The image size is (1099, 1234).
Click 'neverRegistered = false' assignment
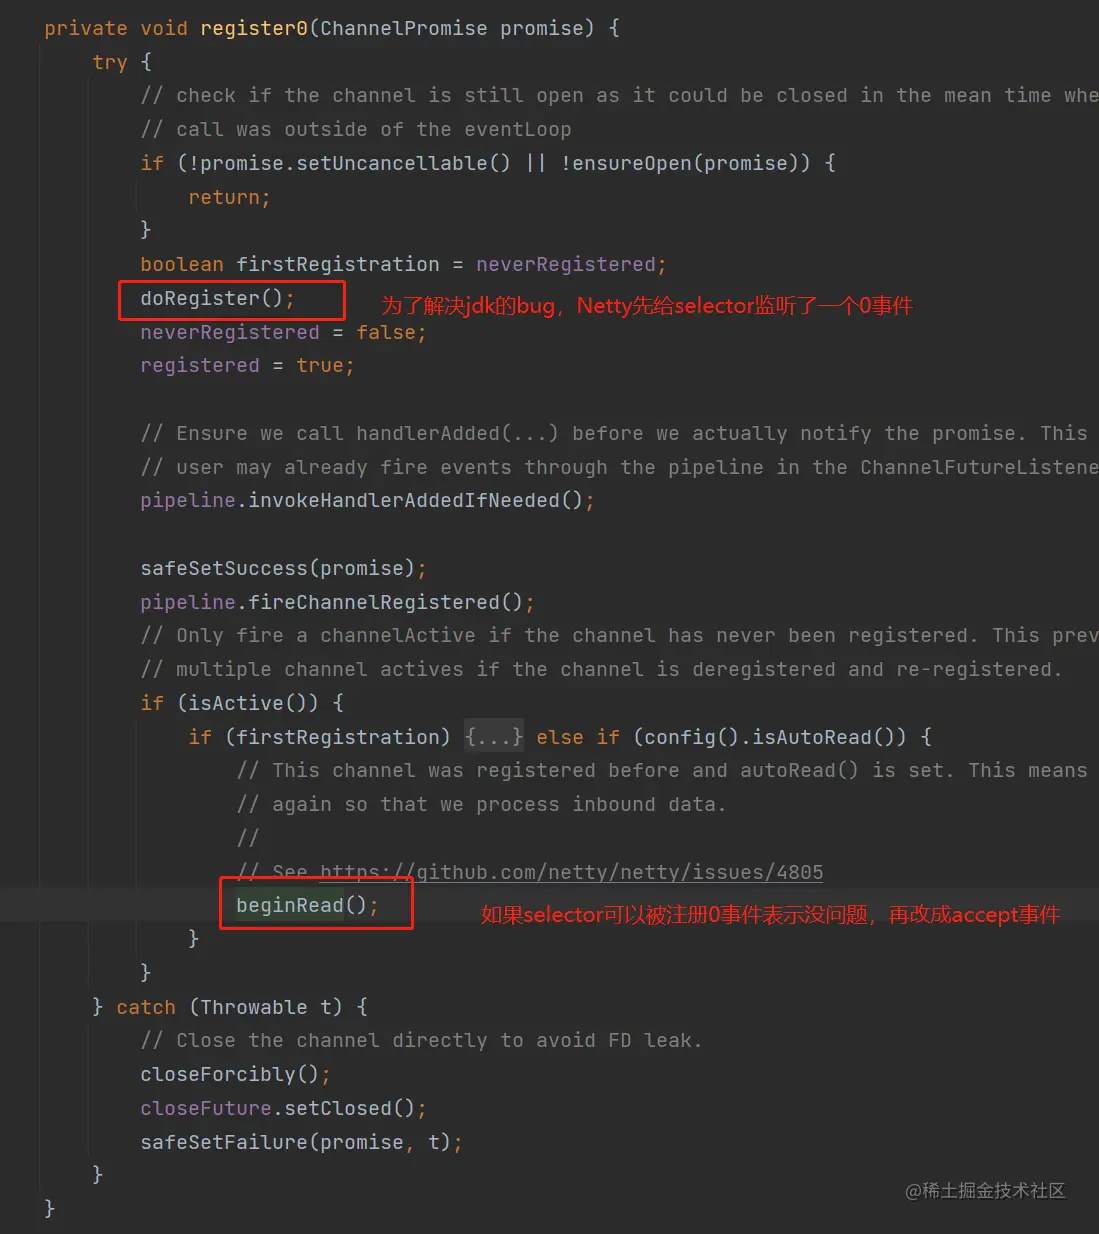pos(283,332)
